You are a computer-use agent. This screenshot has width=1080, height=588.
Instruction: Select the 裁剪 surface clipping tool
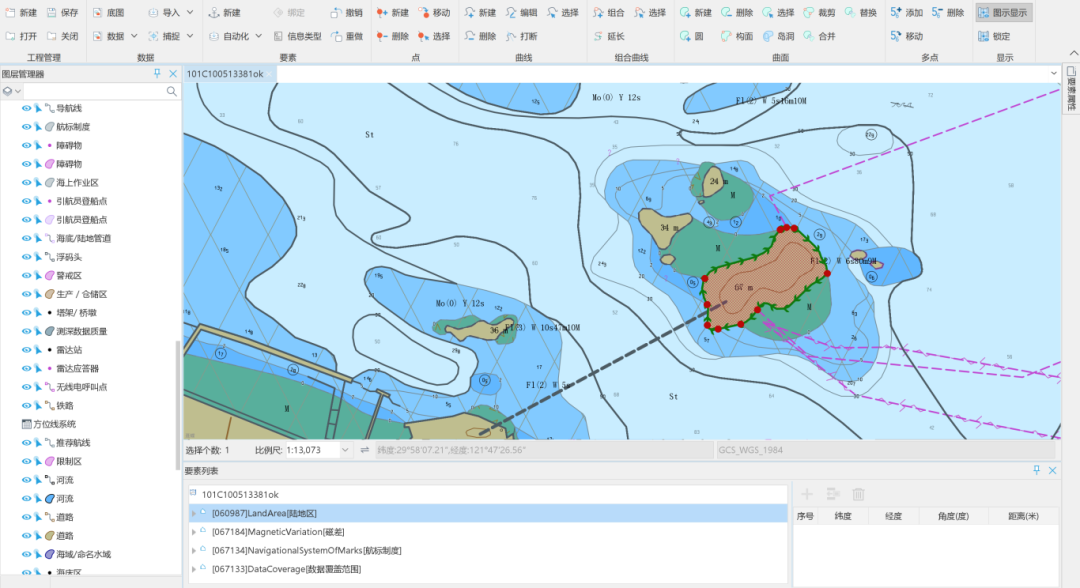(818, 13)
